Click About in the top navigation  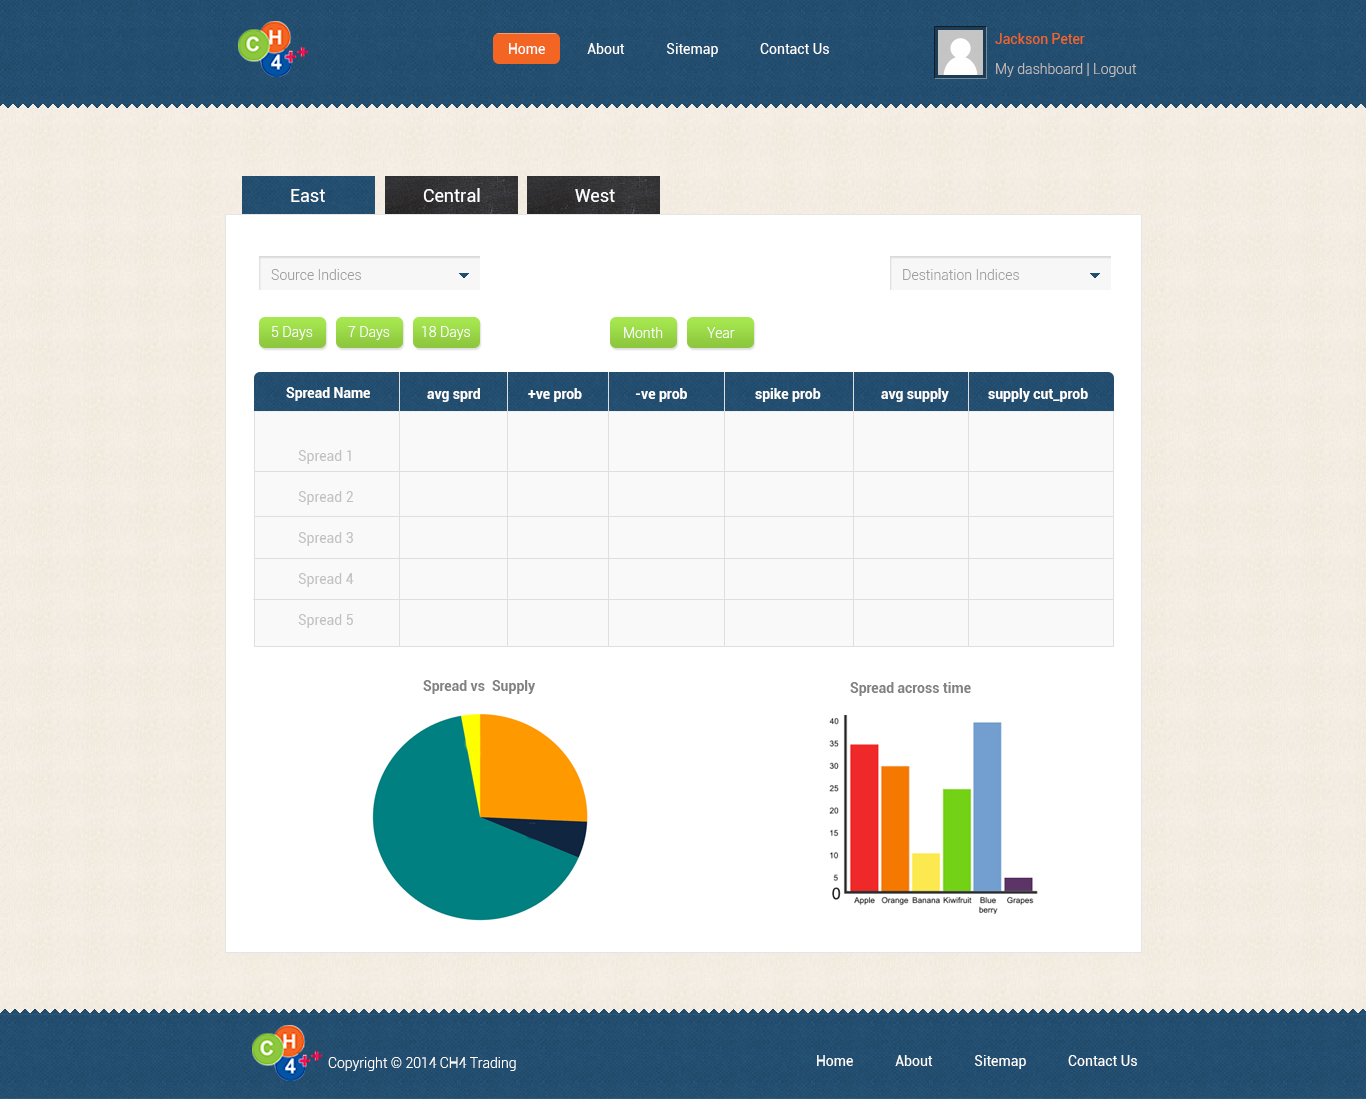(x=605, y=48)
